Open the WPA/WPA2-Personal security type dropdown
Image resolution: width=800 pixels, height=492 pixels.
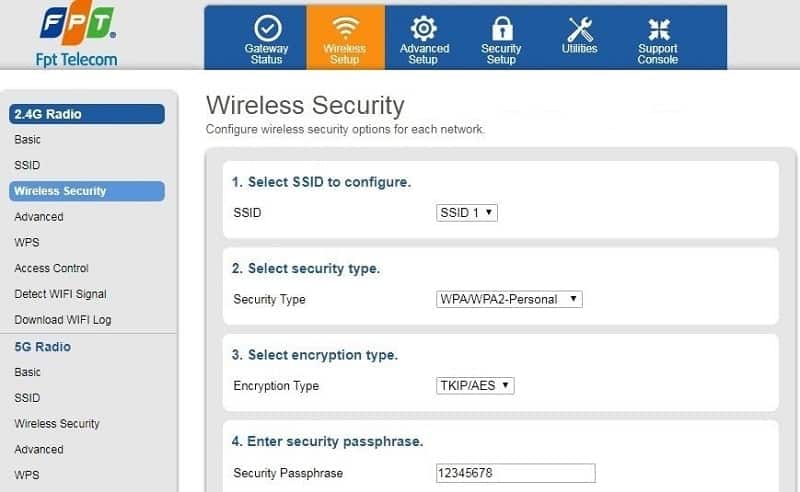[509, 299]
